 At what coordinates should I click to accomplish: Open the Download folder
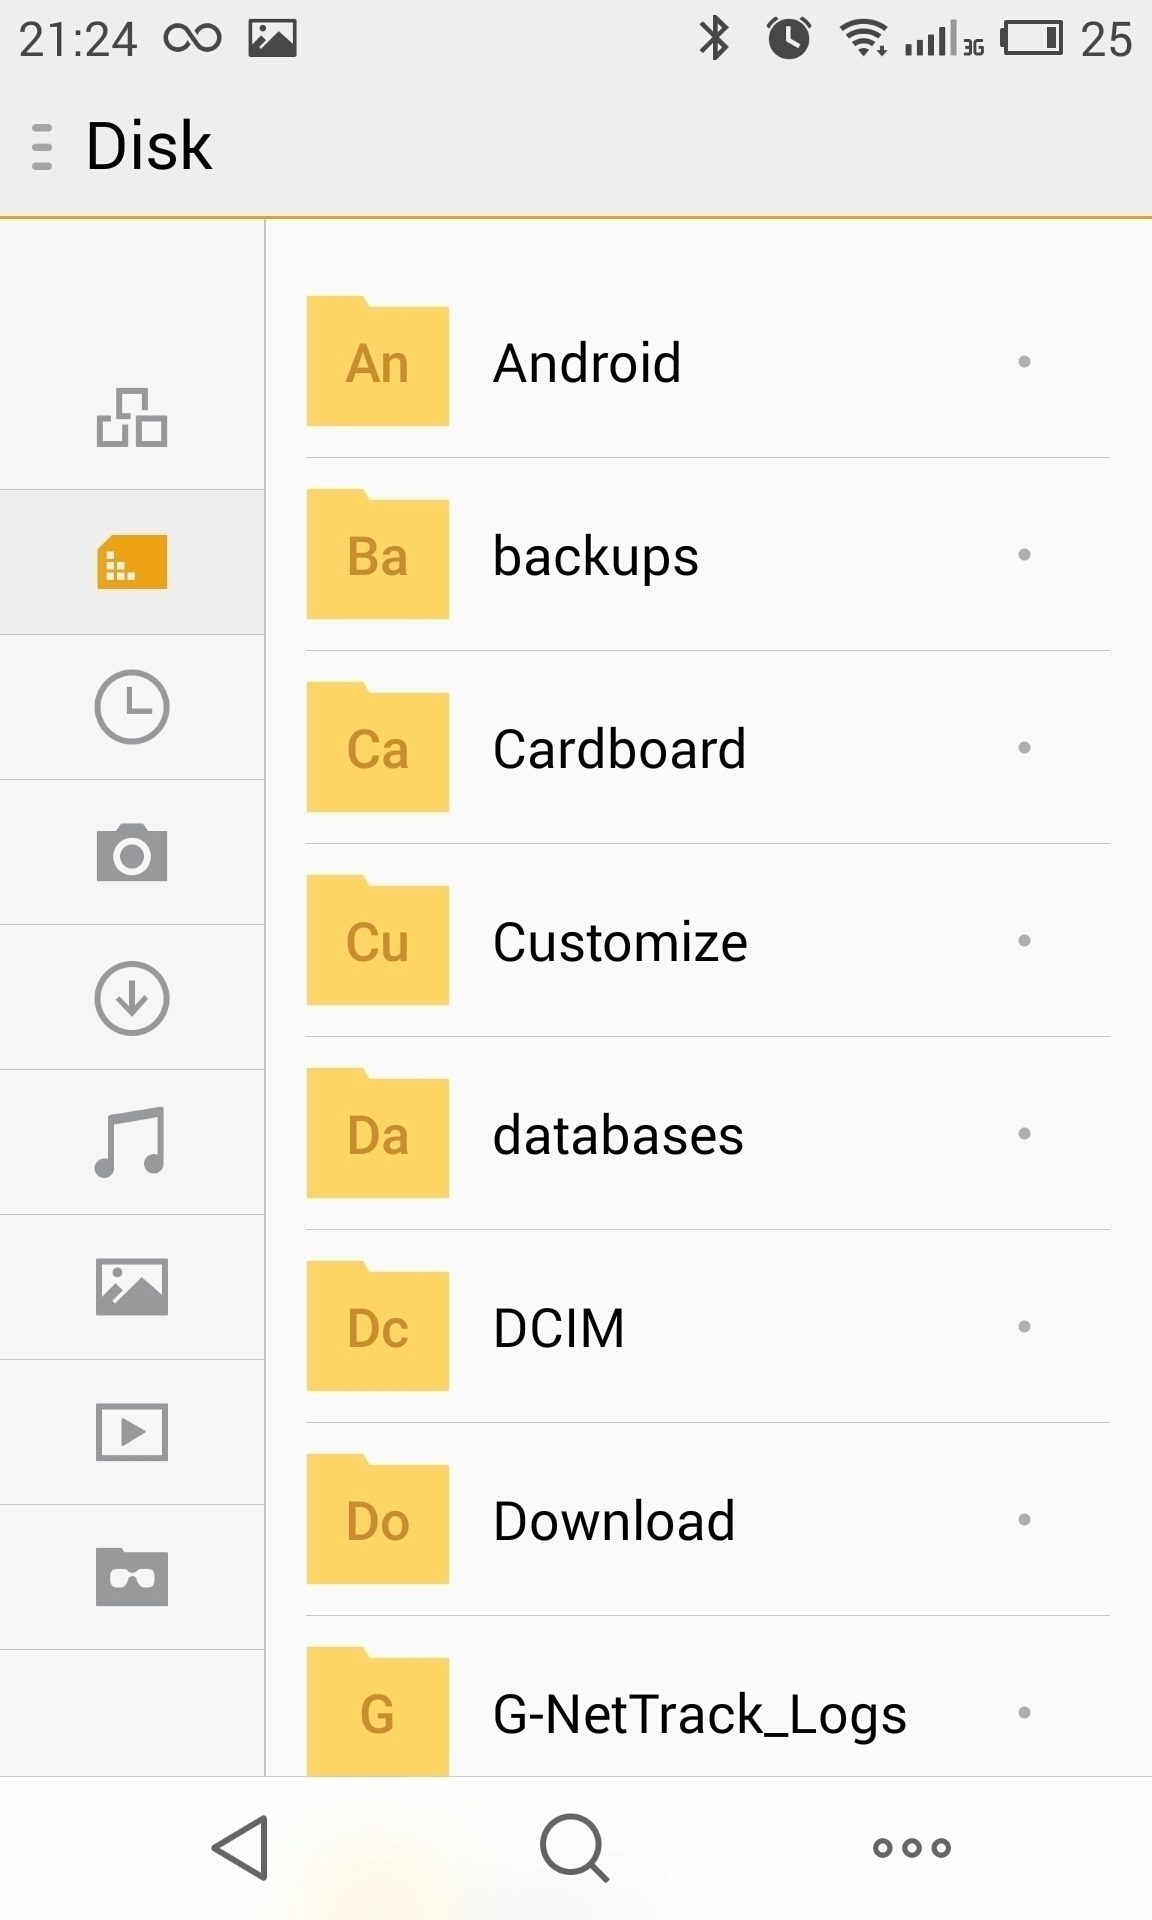tap(708, 1520)
